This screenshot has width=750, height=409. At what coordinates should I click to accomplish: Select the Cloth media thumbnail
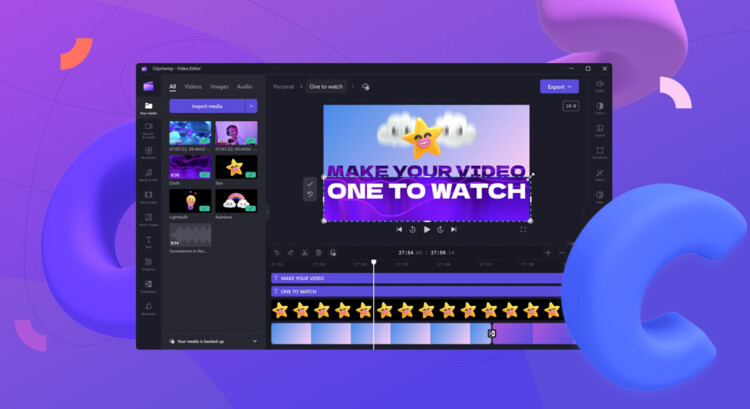tap(190, 167)
